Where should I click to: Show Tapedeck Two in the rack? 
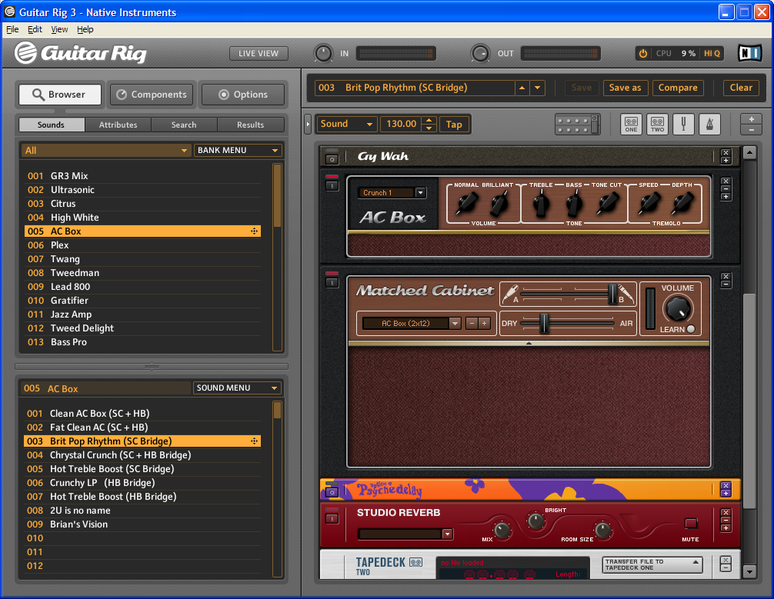(x=657, y=125)
